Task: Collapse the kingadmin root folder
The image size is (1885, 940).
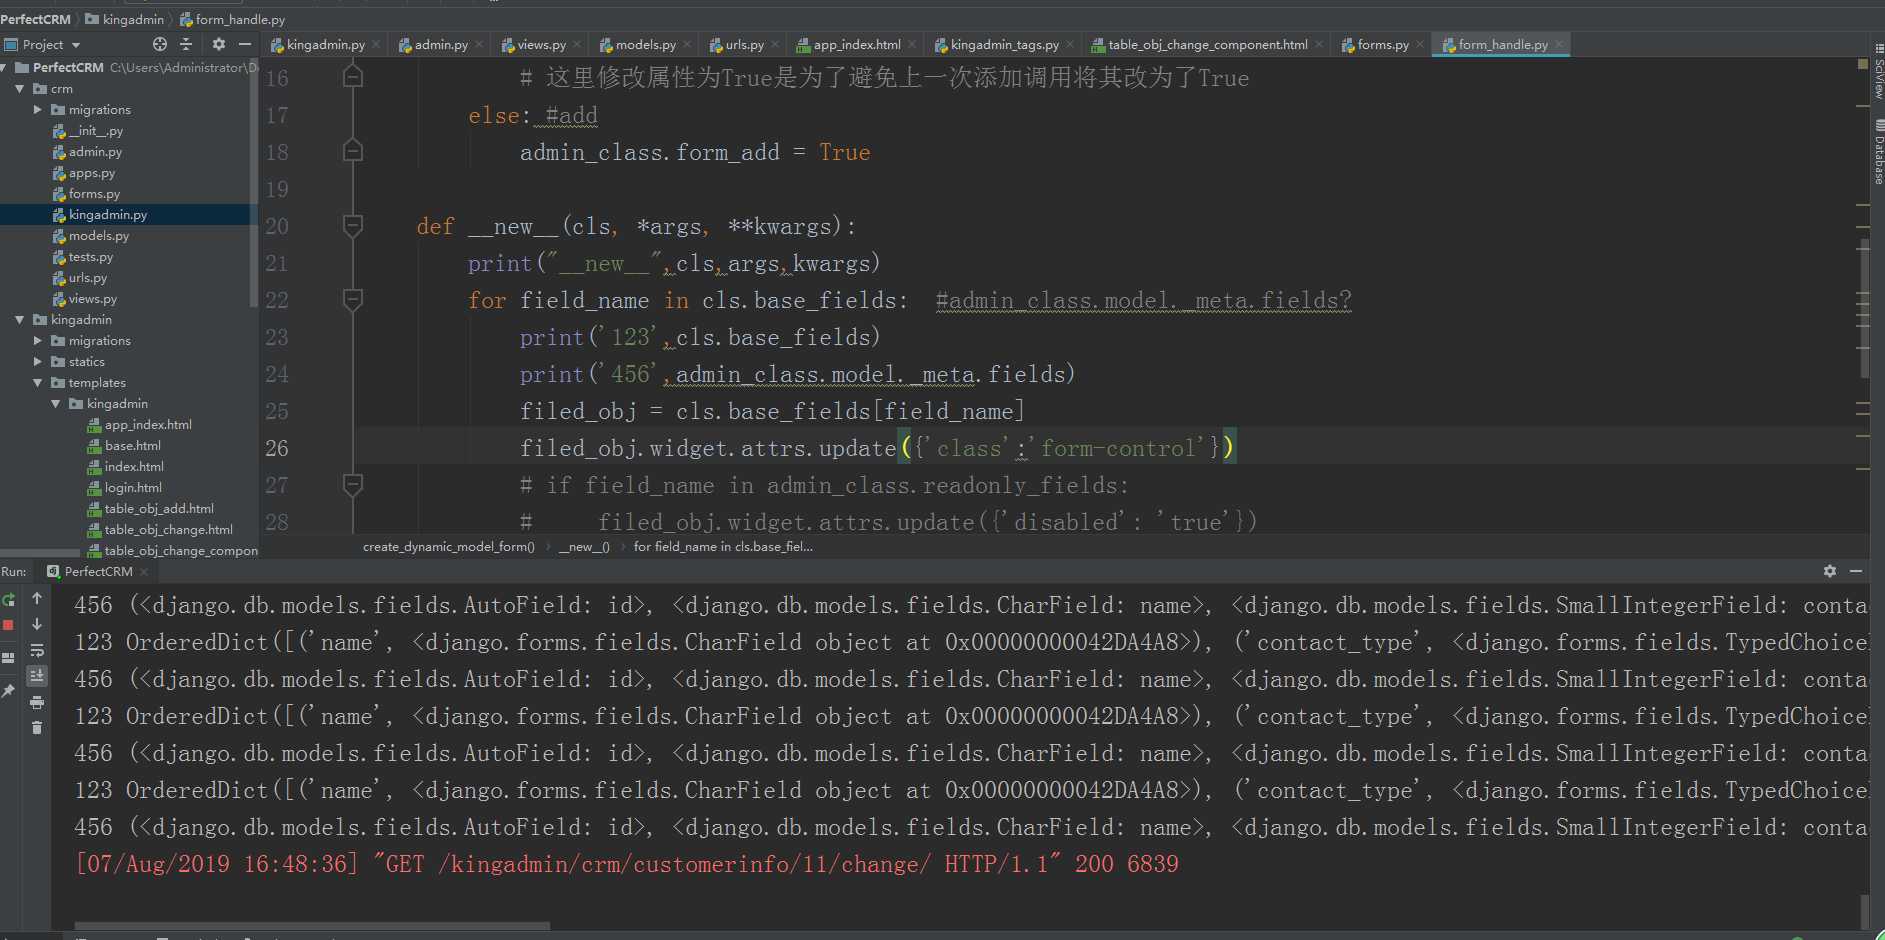Action: 20,320
